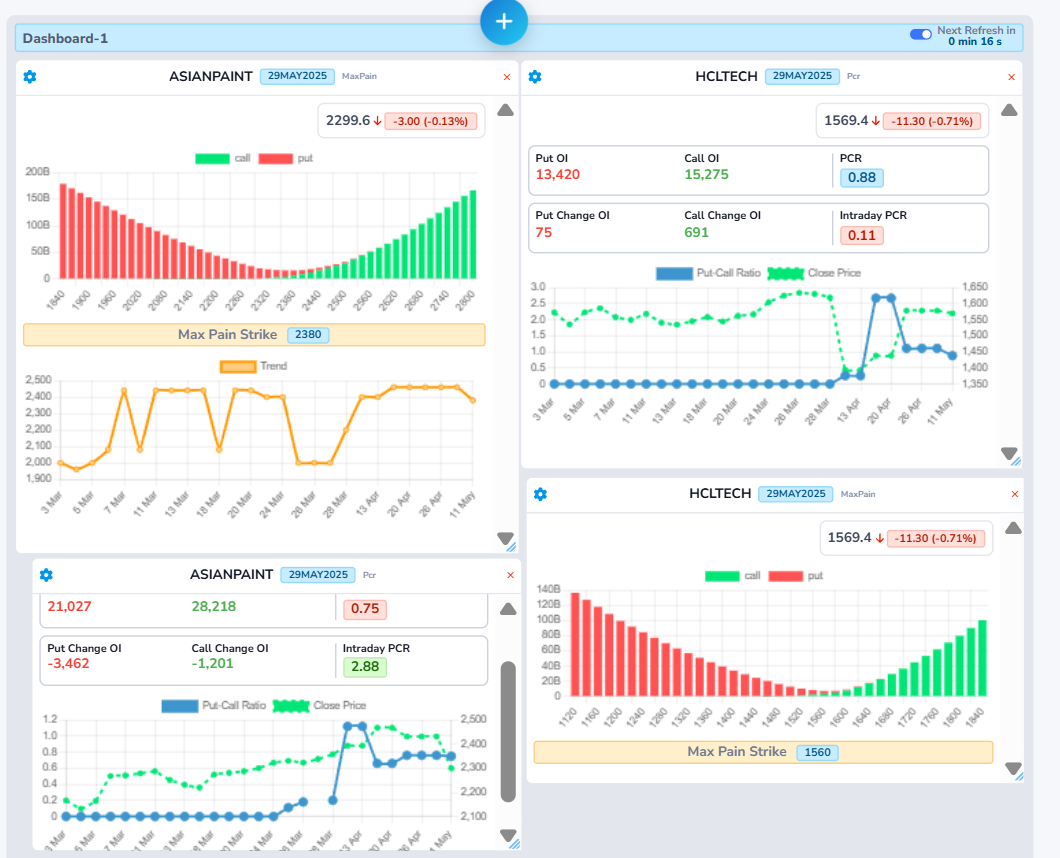This screenshot has height=858, width=1060.
Task: Click the MaxPain label beside ASIANPAINT title
Action: coord(359,76)
